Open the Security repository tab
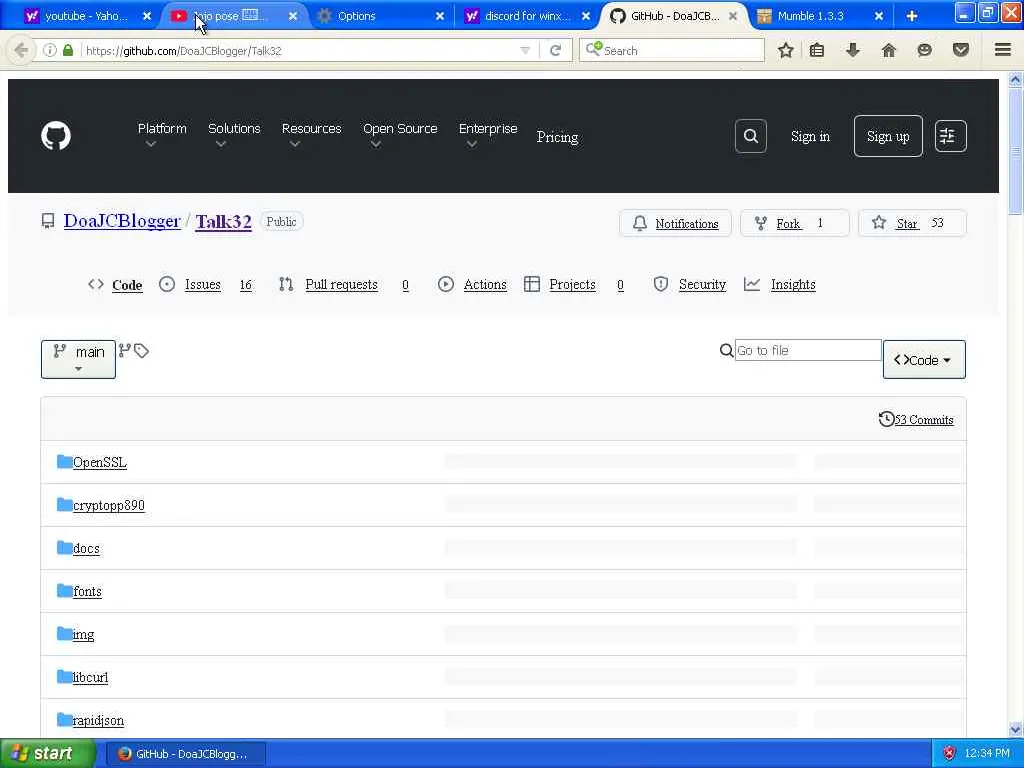 702,285
